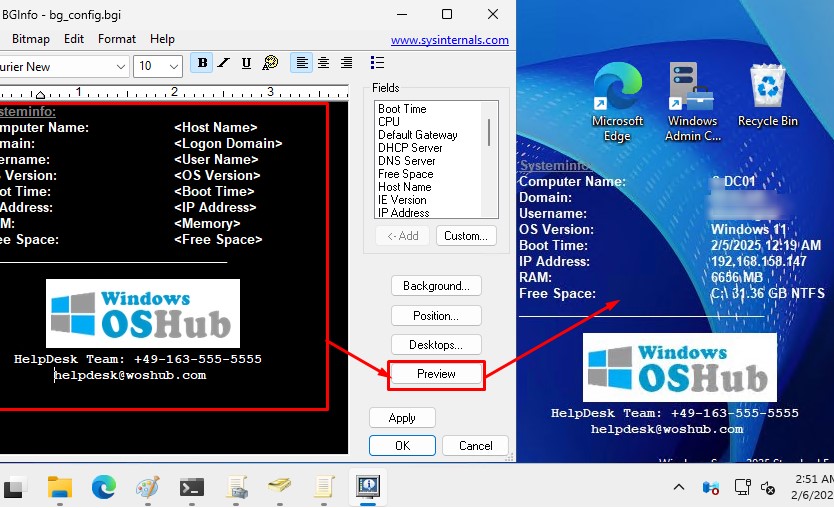Open the Bitmap menu

pyautogui.click(x=30, y=39)
